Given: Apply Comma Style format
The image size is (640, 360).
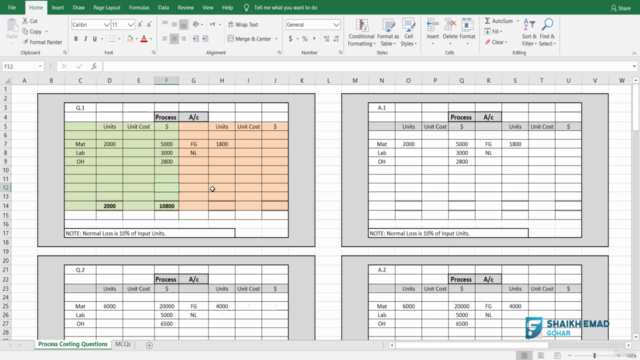Looking at the screenshot, I should [x=314, y=39].
